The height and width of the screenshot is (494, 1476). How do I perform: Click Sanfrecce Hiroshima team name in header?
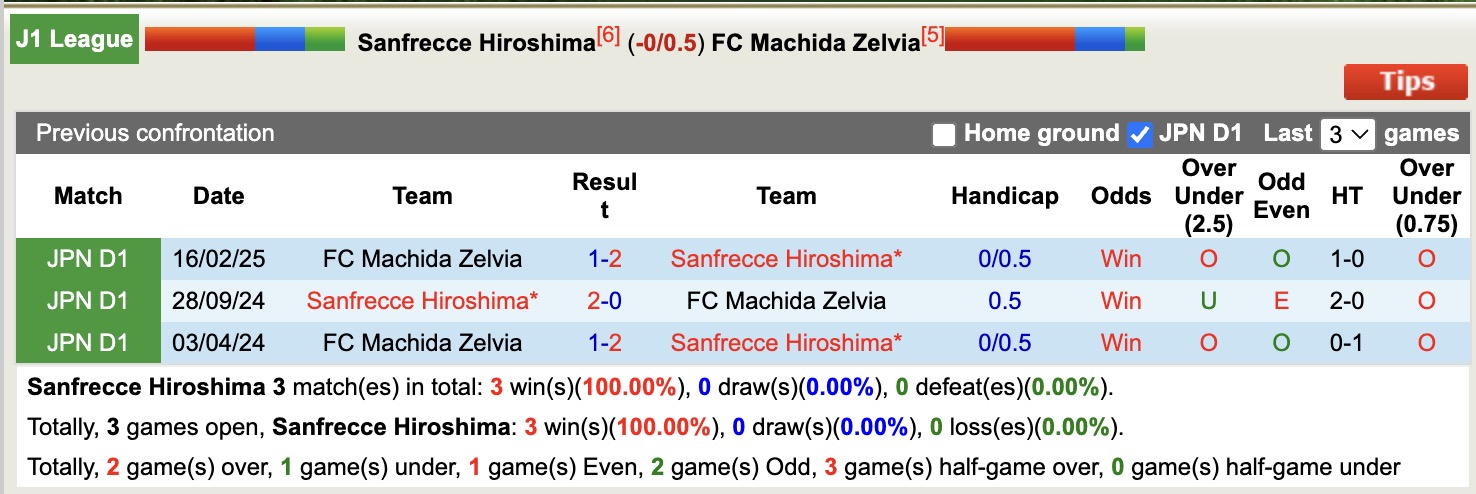[476, 43]
